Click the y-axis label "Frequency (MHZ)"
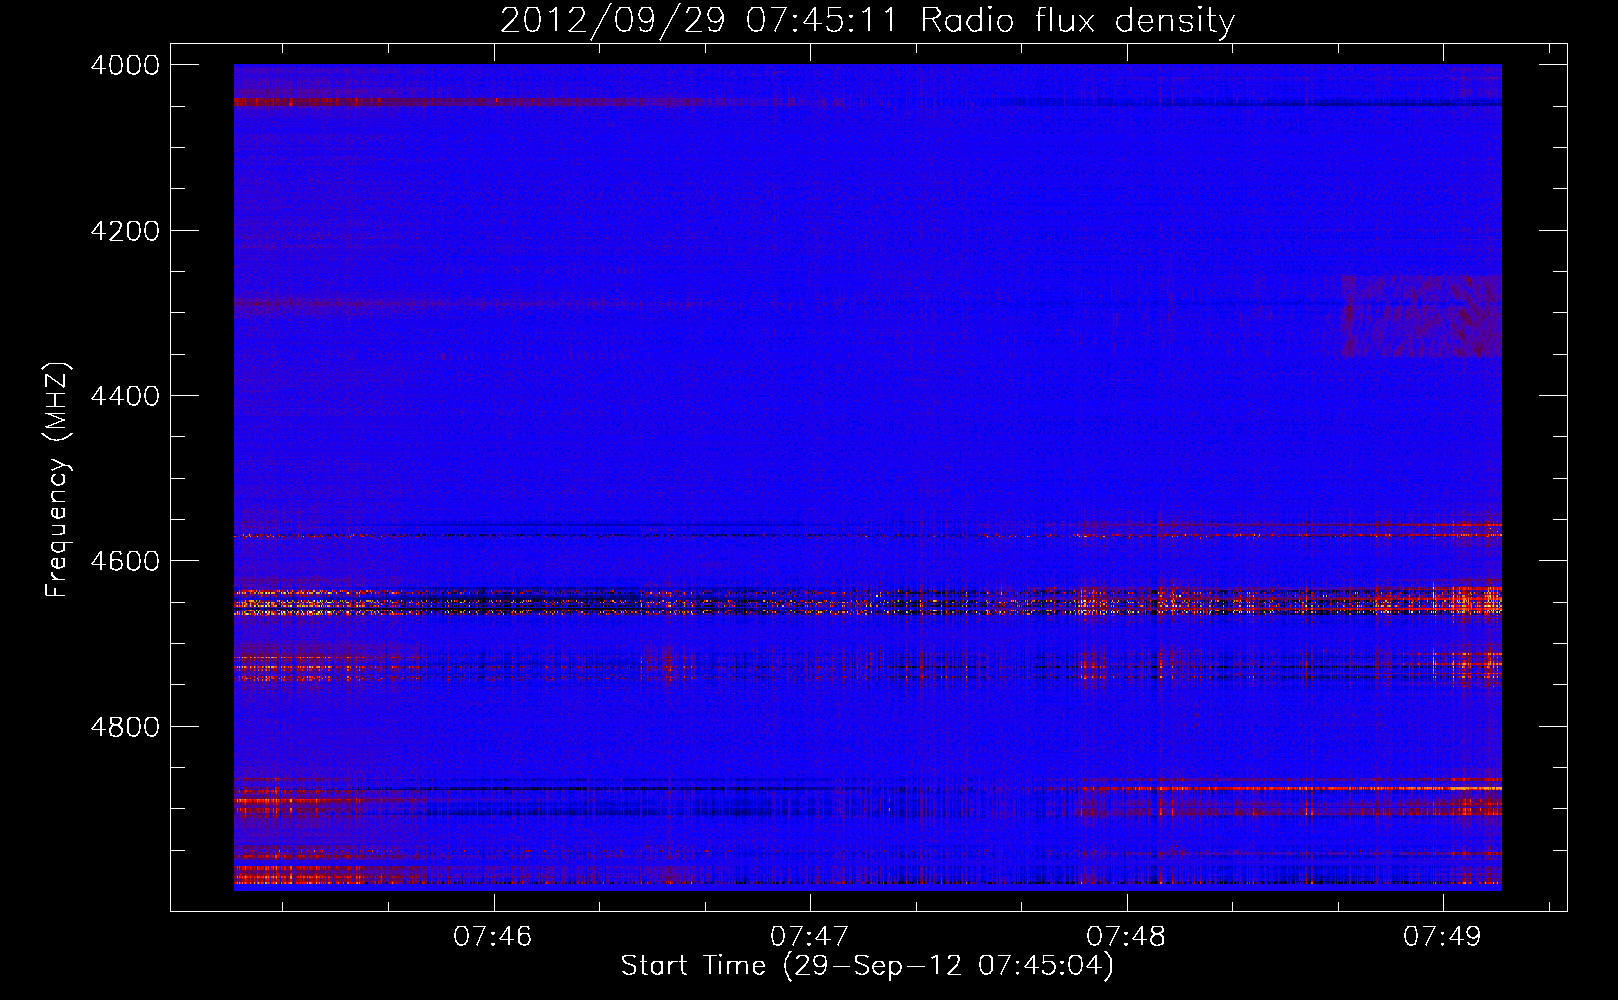This screenshot has width=1618, height=1000. pyautogui.click(x=58, y=480)
